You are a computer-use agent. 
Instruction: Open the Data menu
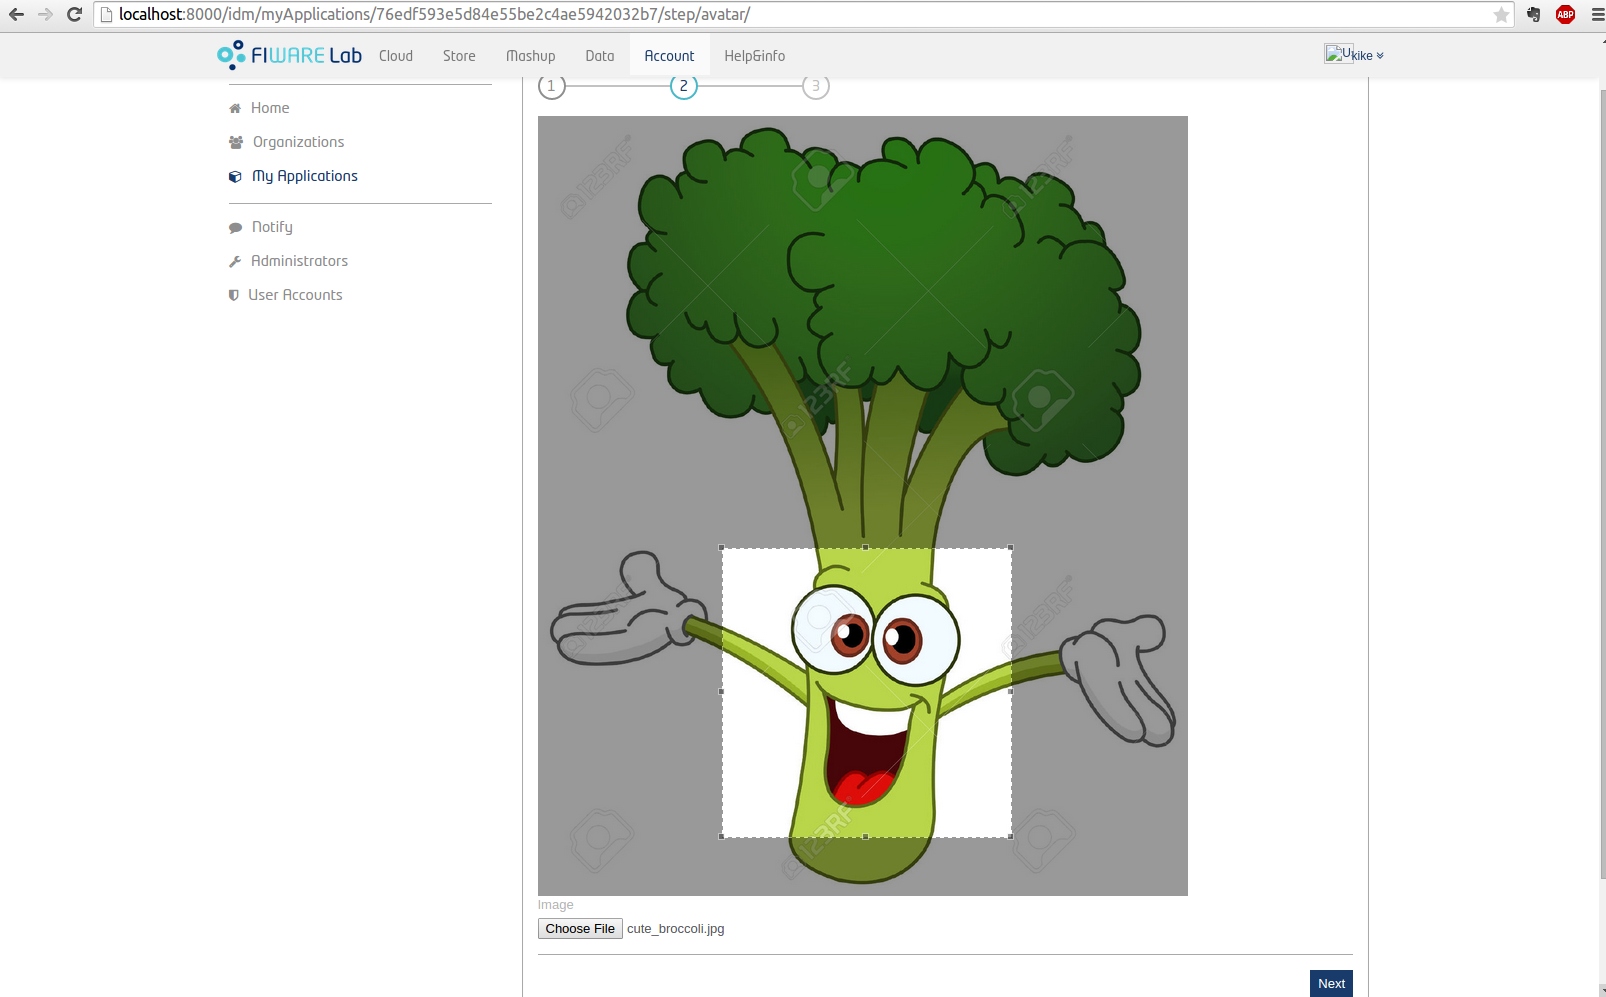[x=600, y=56]
